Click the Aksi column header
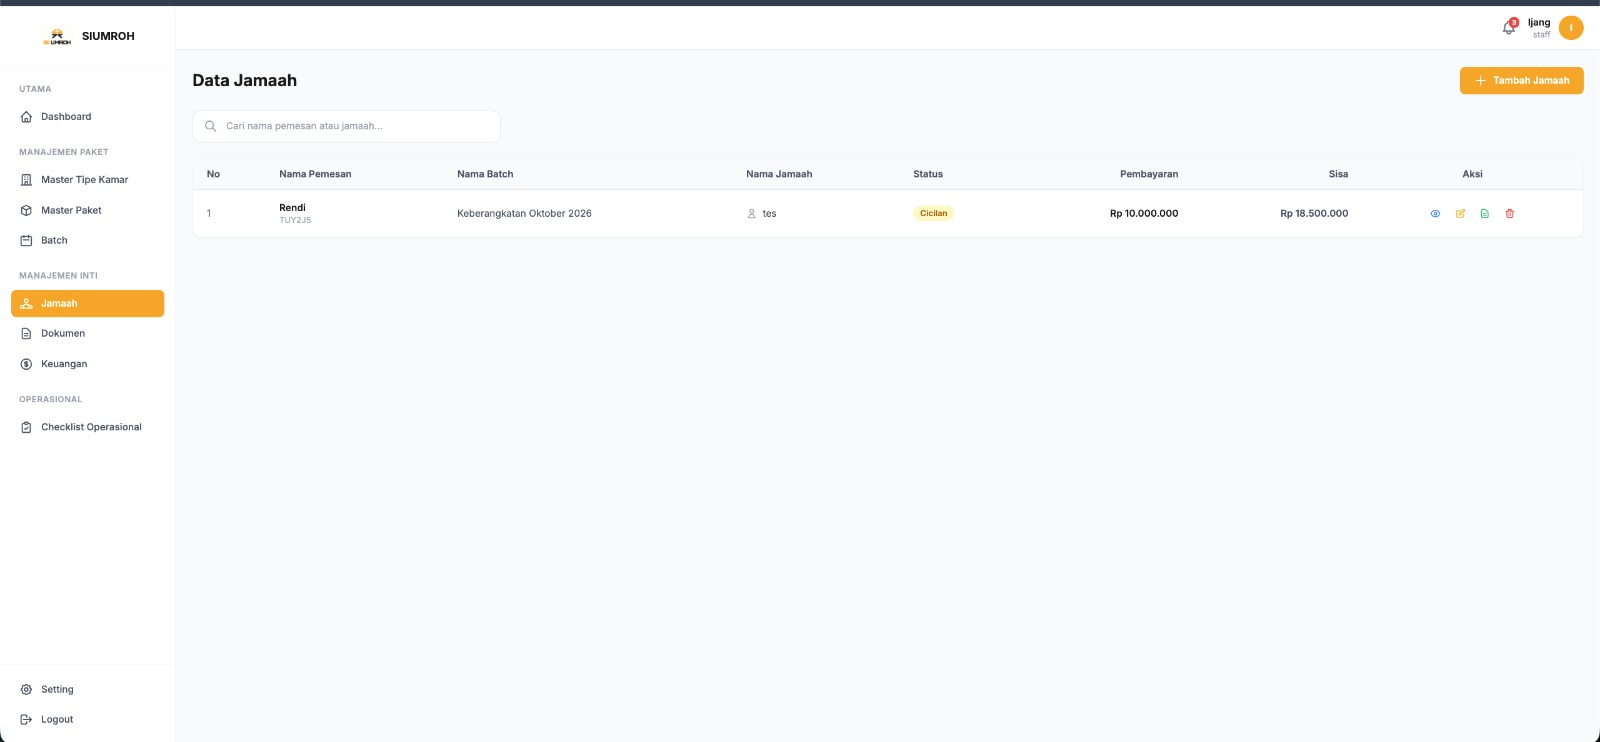 coord(1472,174)
